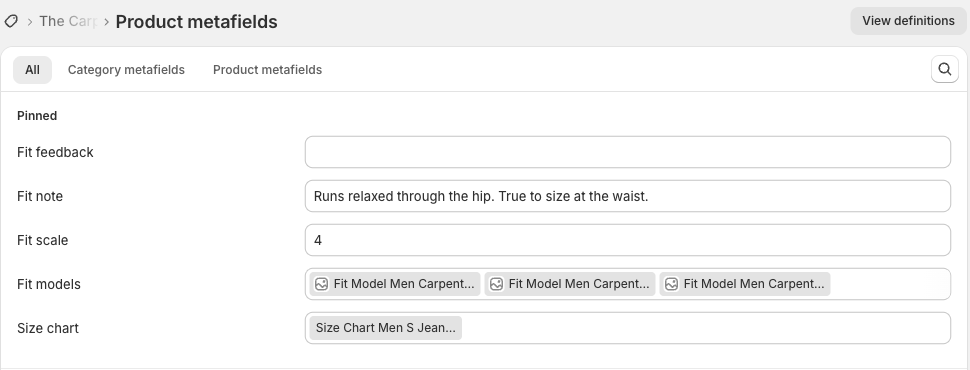Select second Fit Model Men Carpent chip
This screenshot has height=370, width=970.
570,284
